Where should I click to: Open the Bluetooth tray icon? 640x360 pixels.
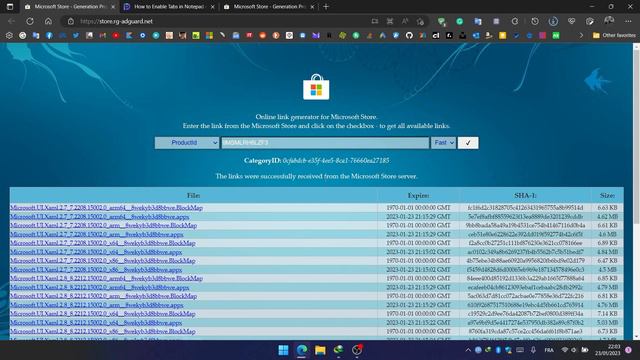click(498, 350)
